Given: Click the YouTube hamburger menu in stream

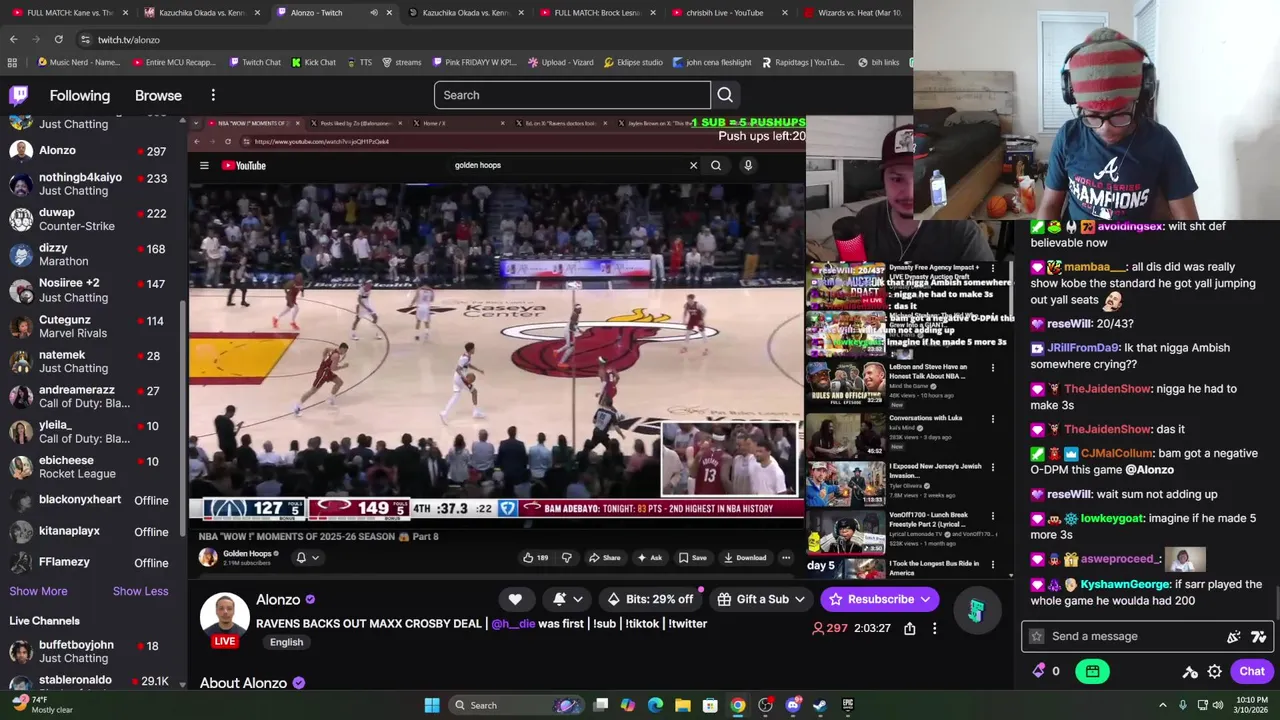Looking at the screenshot, I should coord(204,166).
